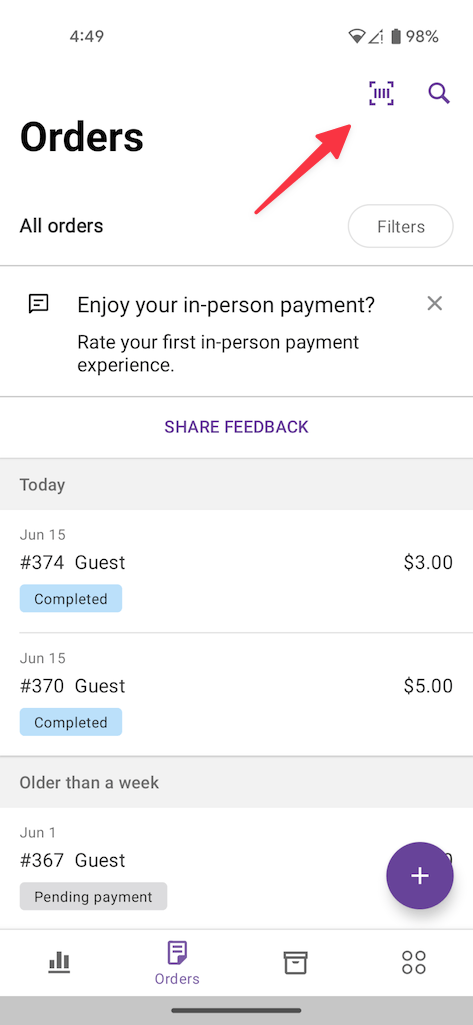Open order #374 Guest
Image resolution: width=473 pixels, height=1025 pixels.
(x=236, y=571)
